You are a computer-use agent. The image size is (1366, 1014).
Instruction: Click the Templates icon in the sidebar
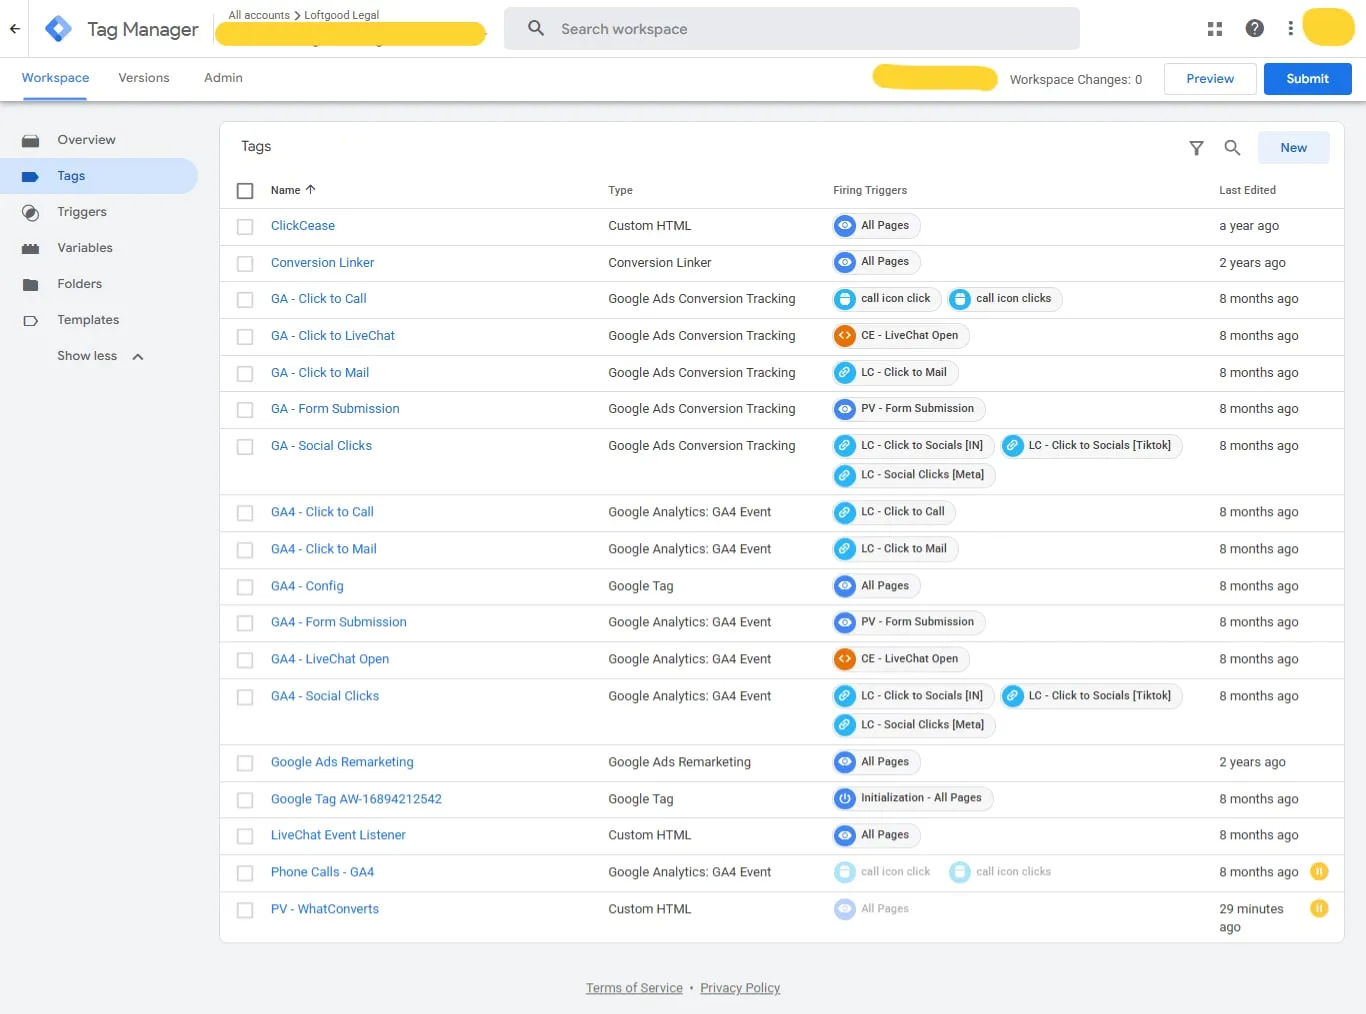click(31, 320)
